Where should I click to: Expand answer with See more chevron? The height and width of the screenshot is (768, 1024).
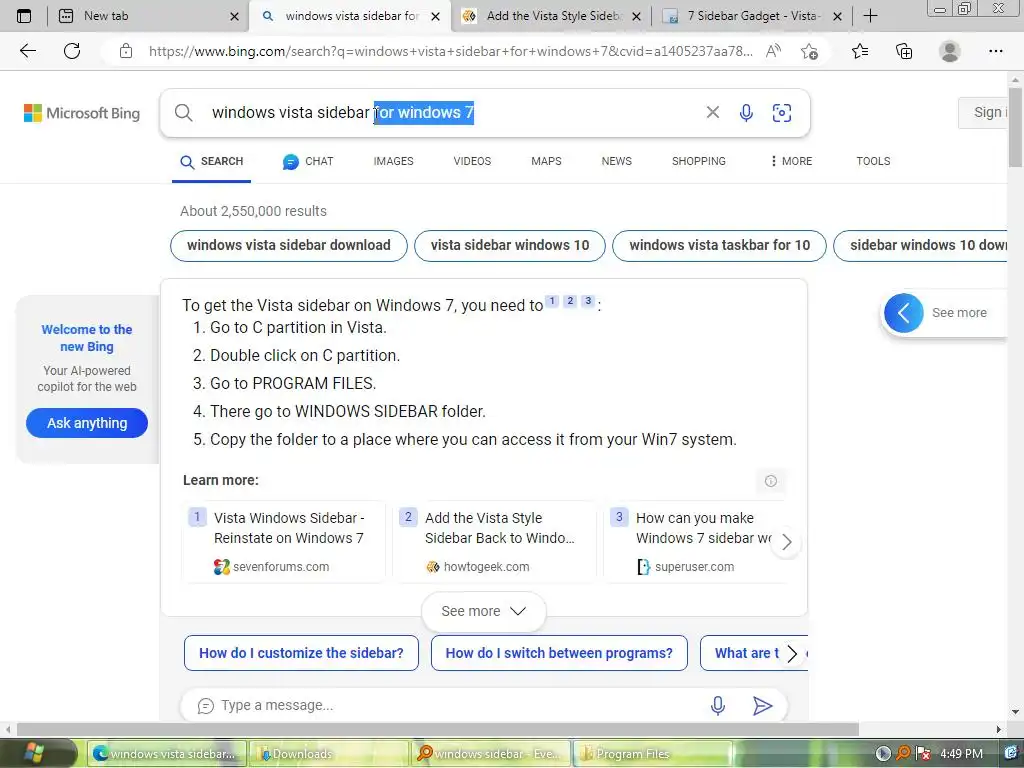click(x=483, y=611)
